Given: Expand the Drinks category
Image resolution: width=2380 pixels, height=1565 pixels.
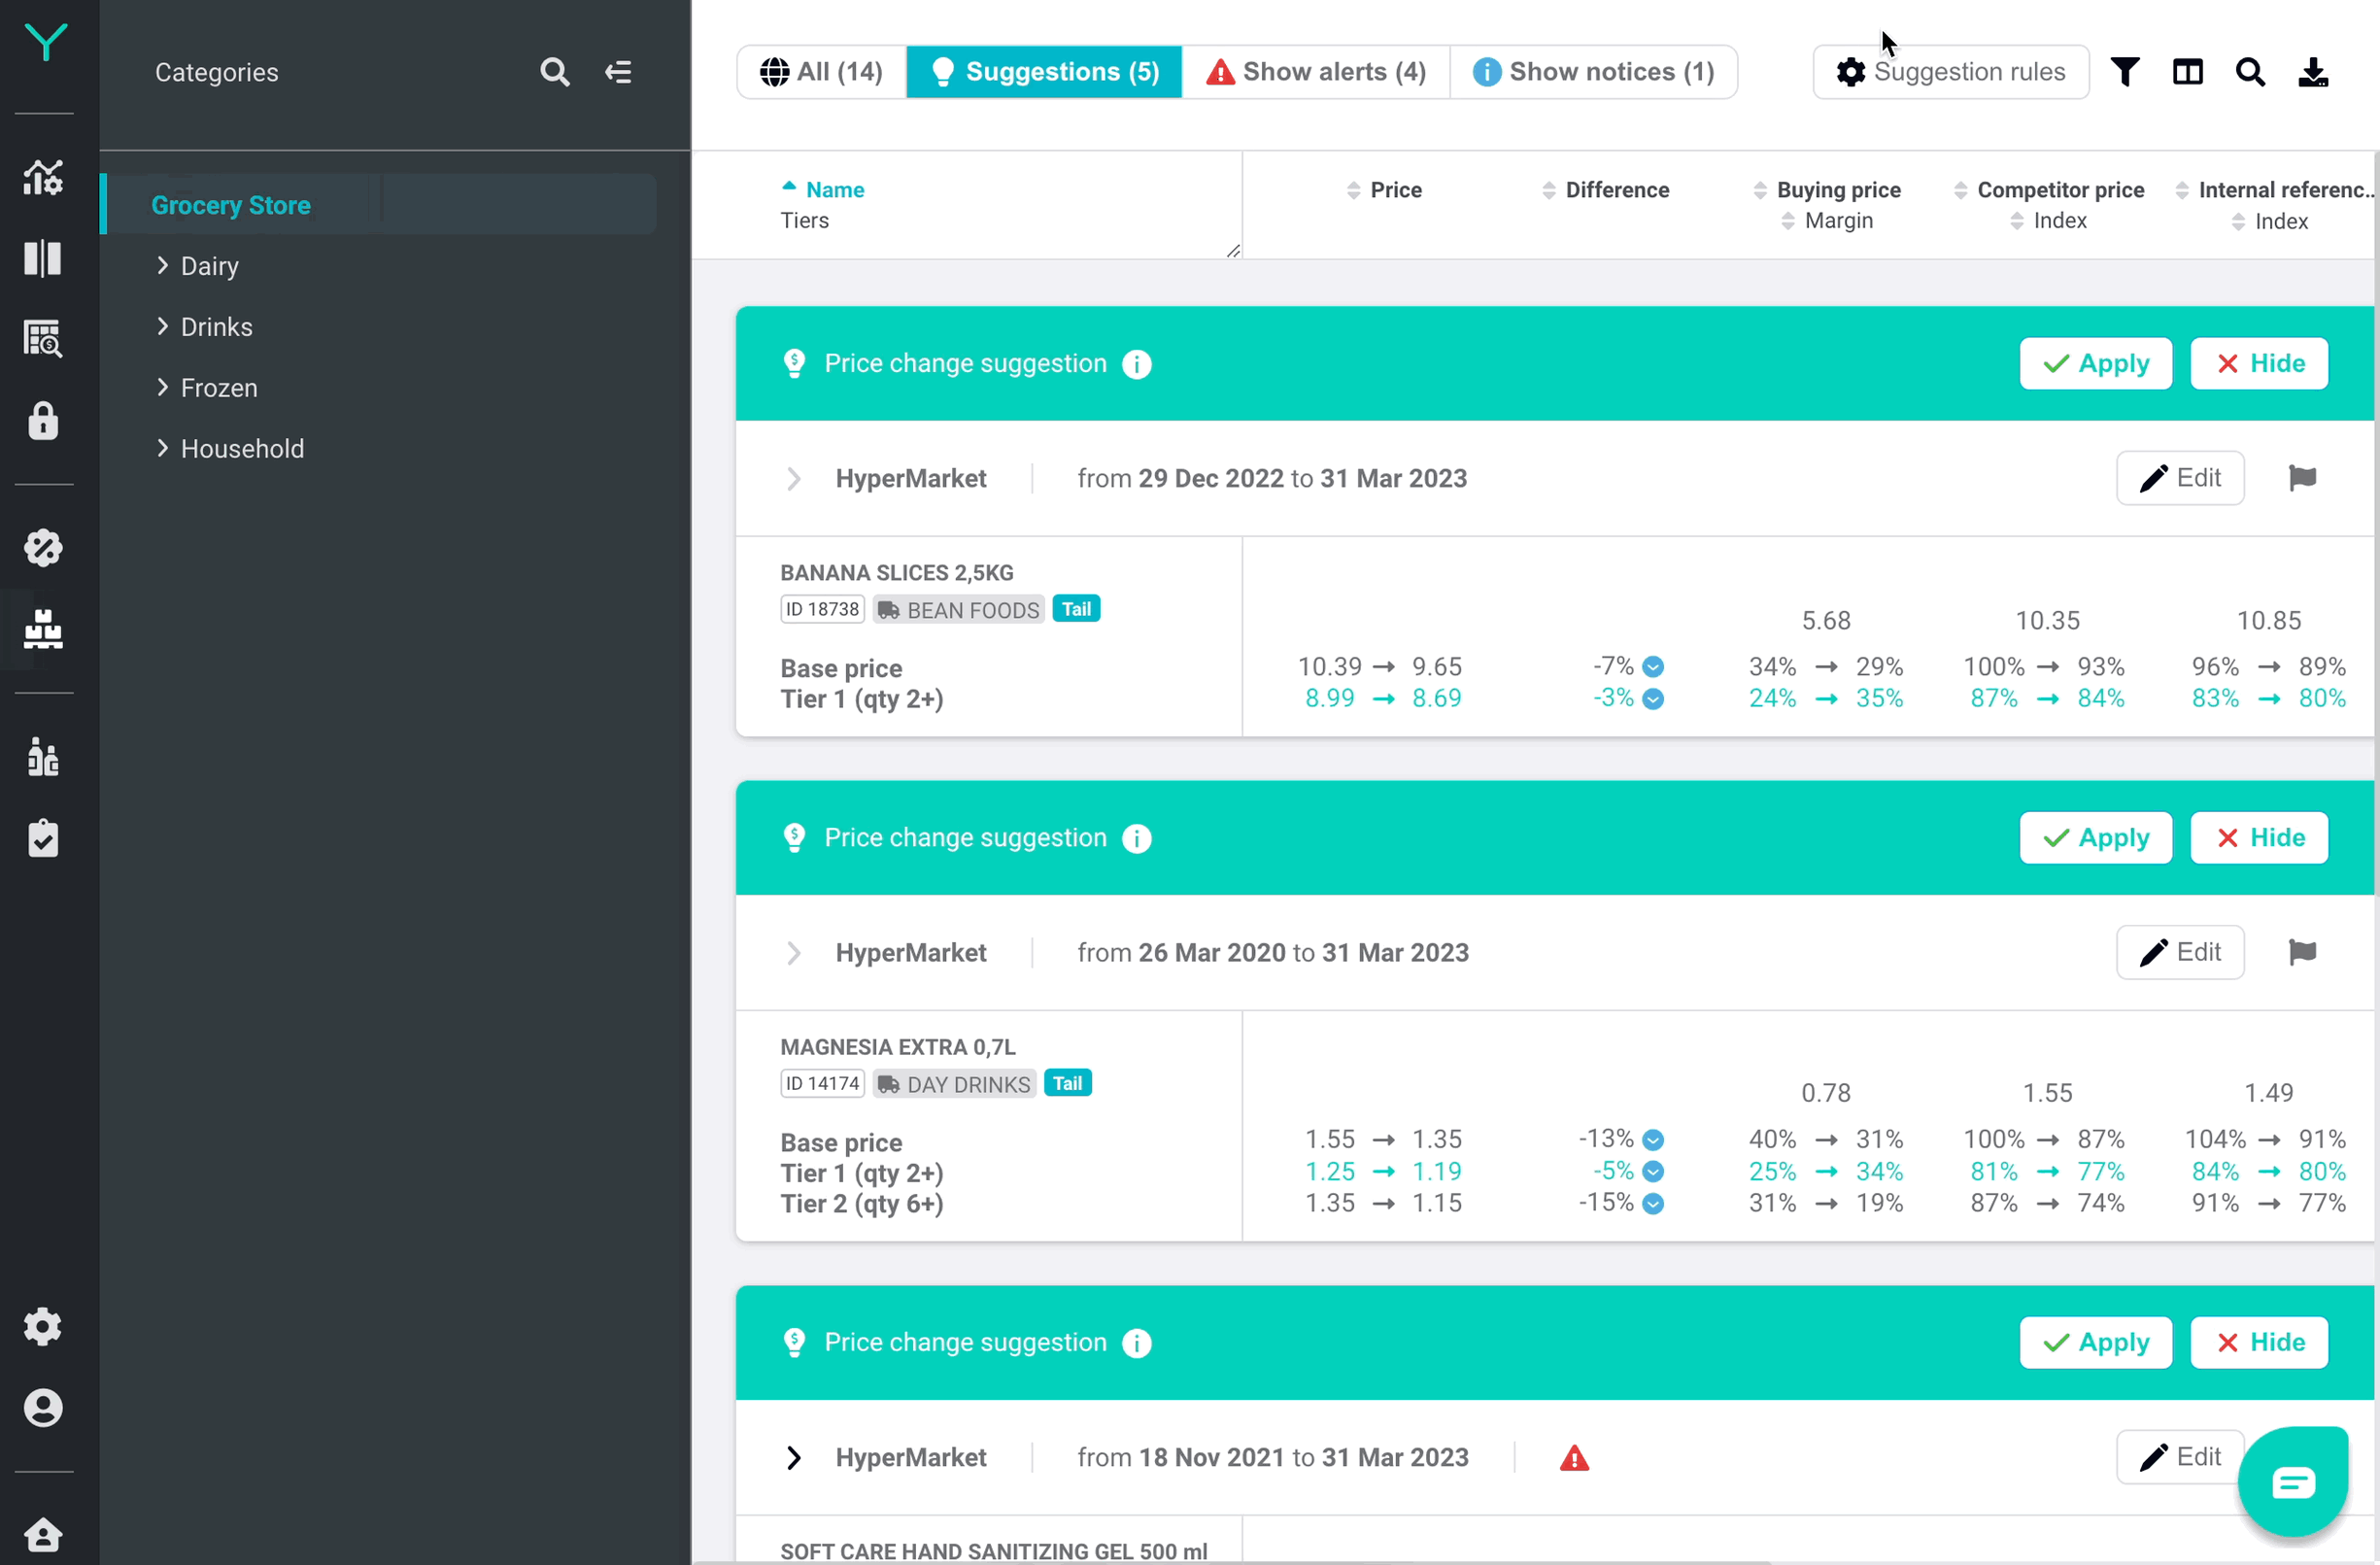Looking at the screenshot, I should pos(162,326).
